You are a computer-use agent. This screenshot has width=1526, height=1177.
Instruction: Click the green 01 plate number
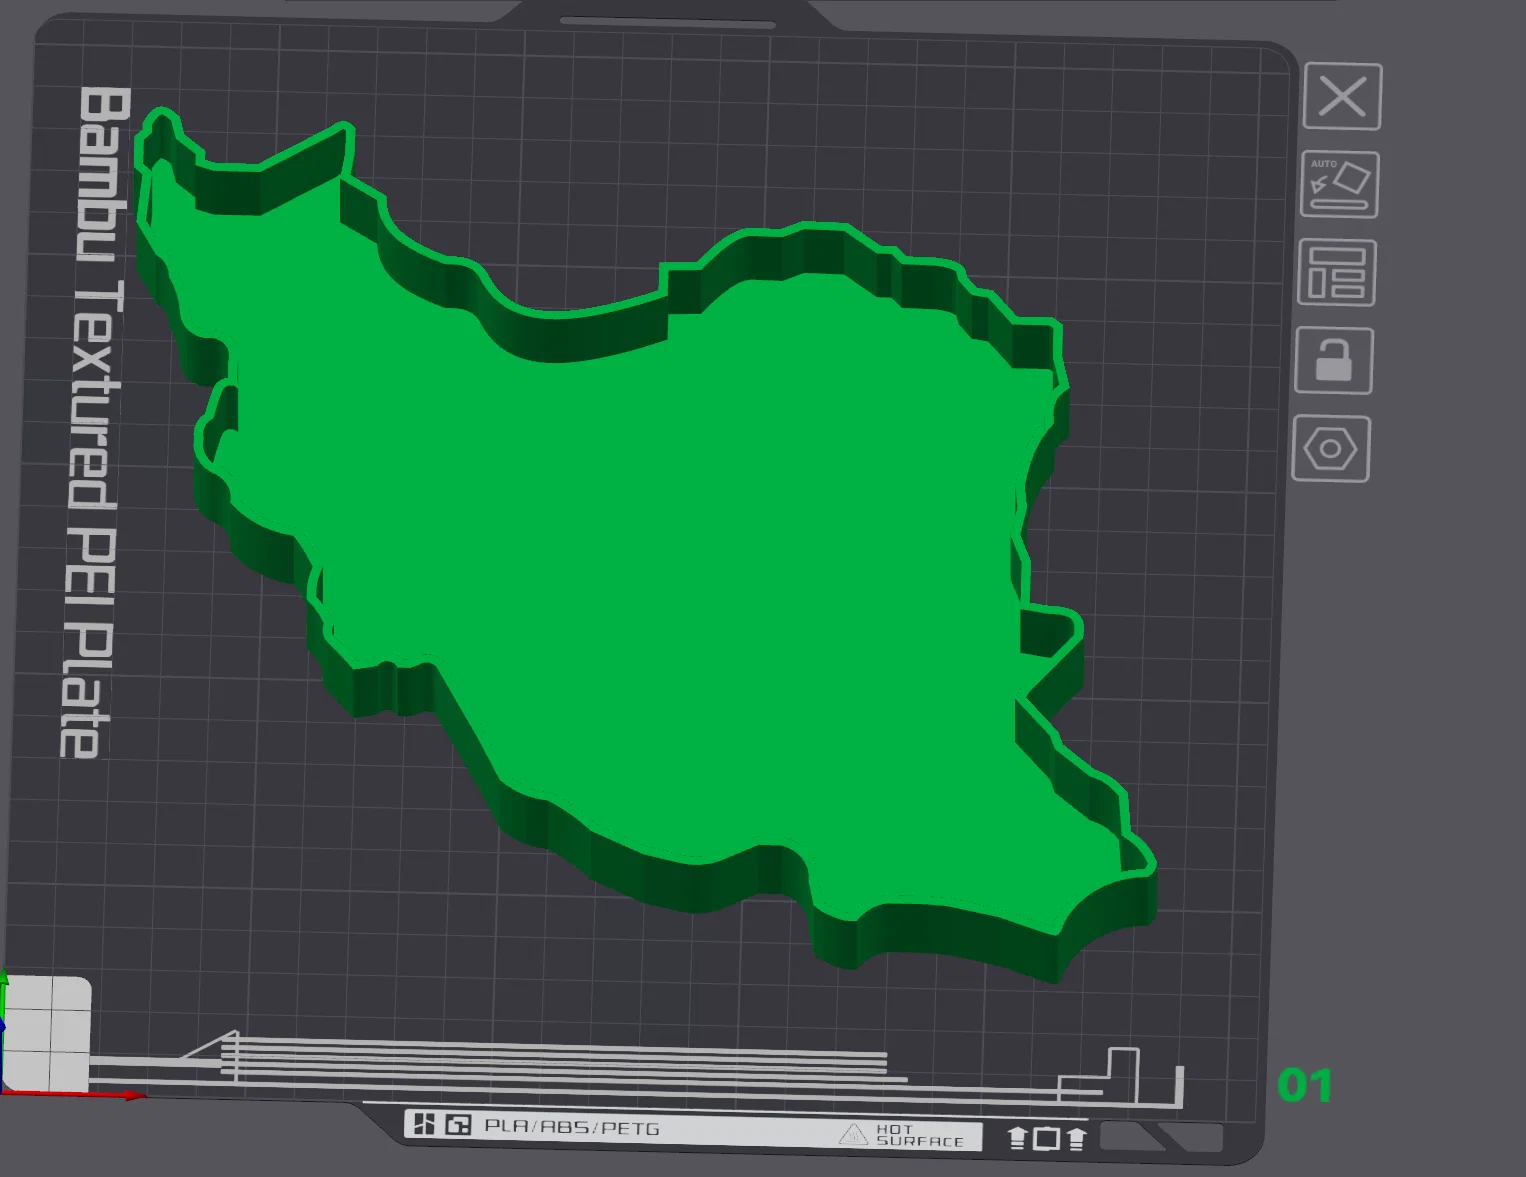(x=1305, y=1086)
